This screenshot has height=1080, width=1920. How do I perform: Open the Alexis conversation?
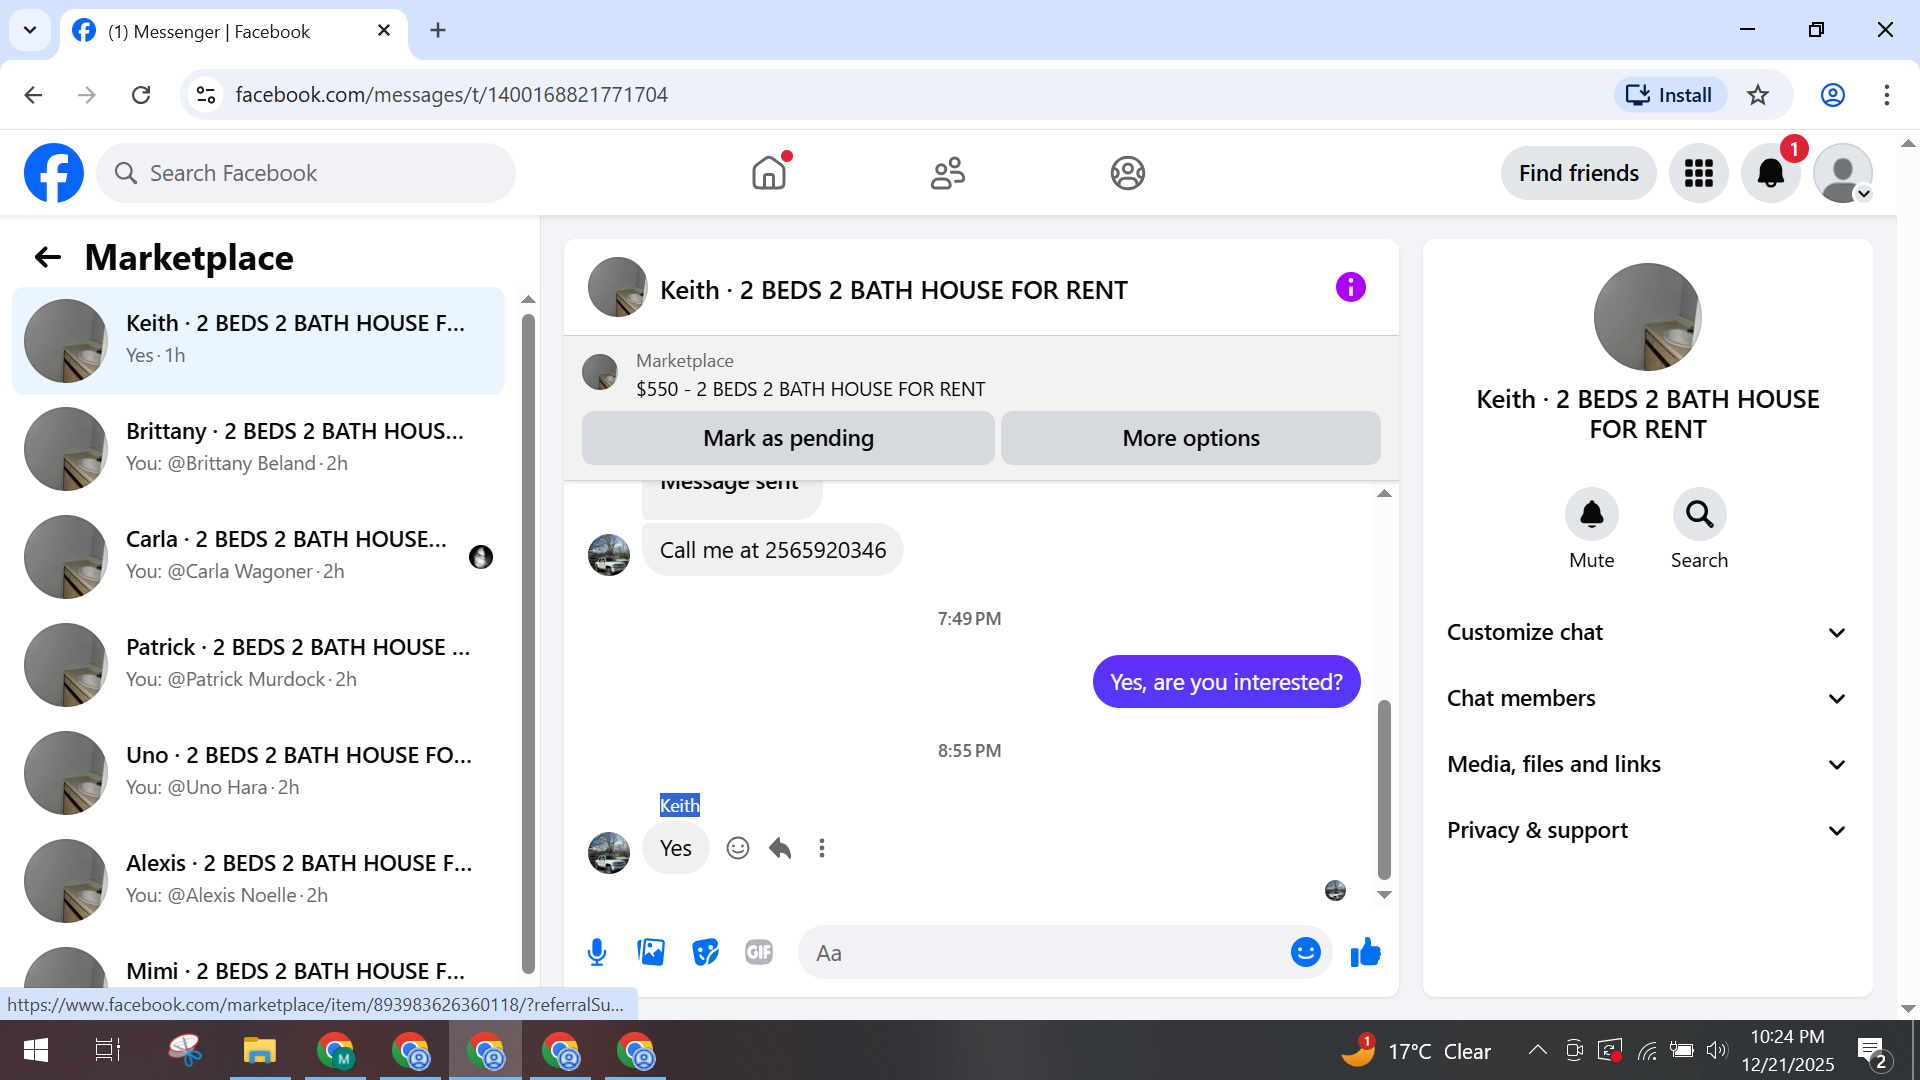coord(258,880)
